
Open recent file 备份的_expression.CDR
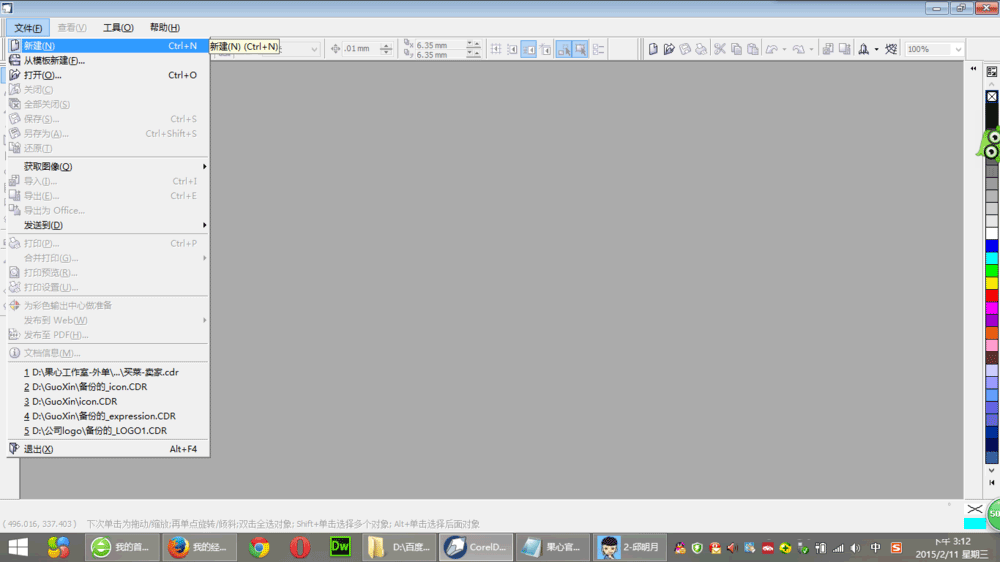108,416
